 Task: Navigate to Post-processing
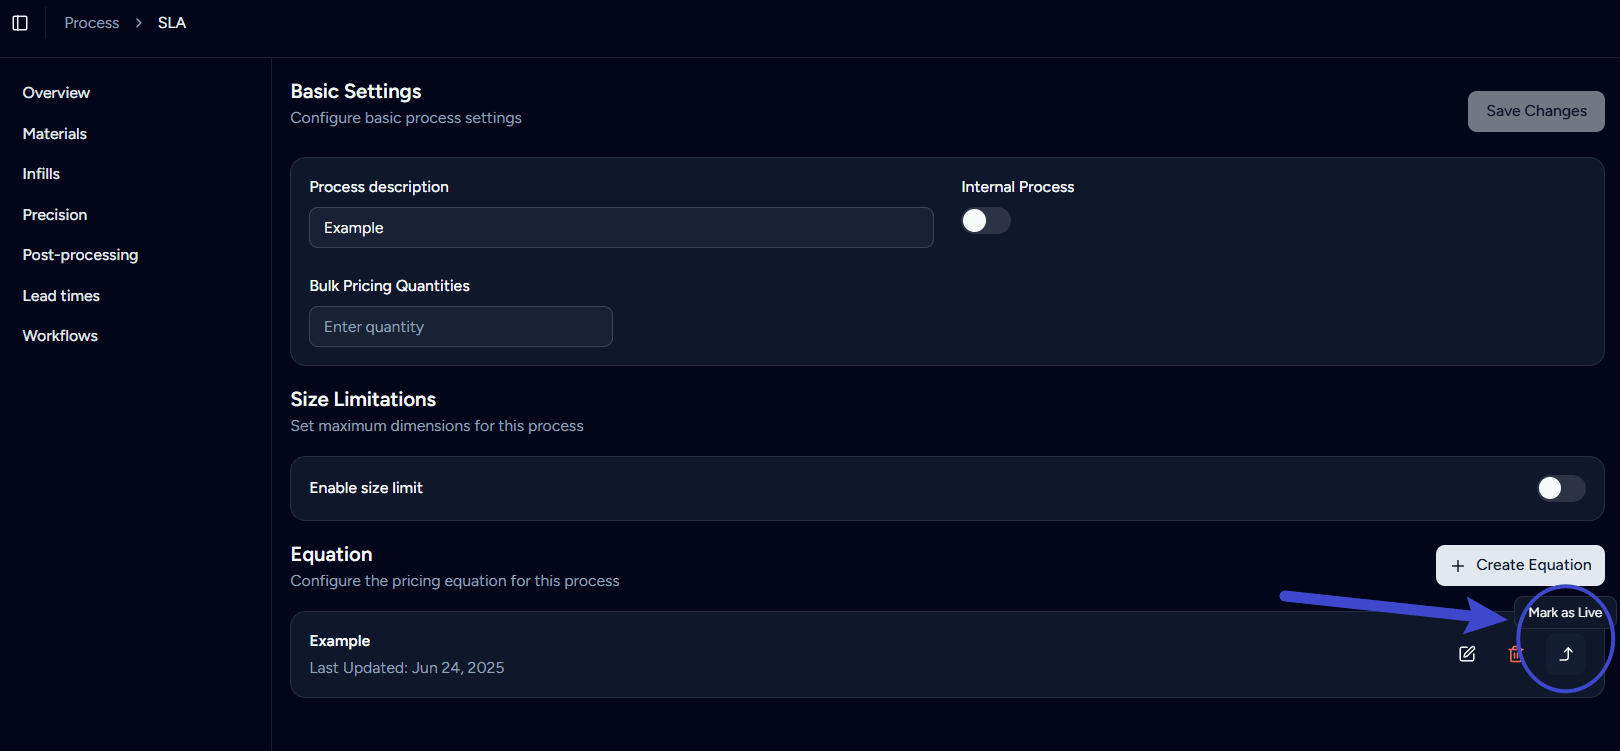pyautogui.click(x=80, y=255)
